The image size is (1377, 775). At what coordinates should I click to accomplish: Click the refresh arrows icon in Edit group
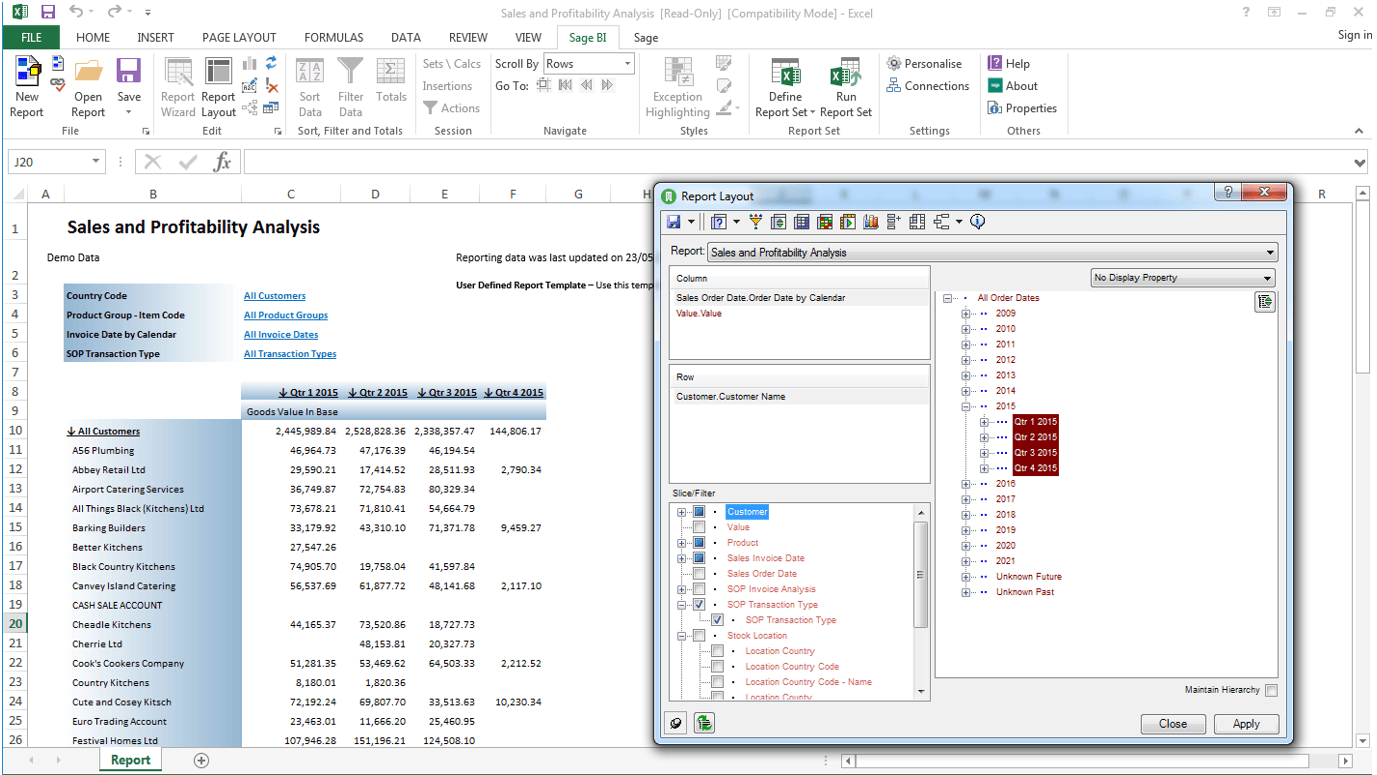click(271, 64)
